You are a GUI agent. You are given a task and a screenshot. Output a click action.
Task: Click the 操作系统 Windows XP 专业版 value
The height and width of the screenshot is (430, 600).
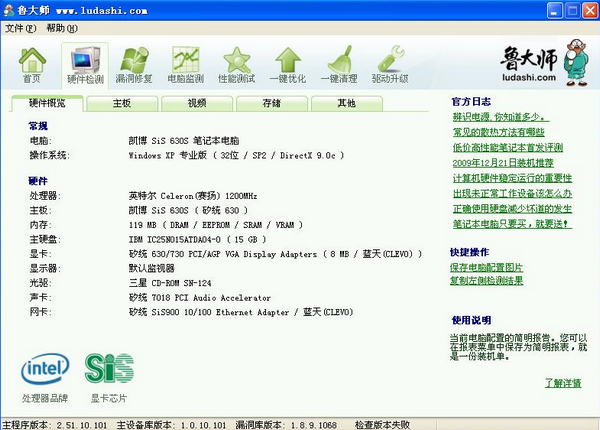tap(236, 155)
